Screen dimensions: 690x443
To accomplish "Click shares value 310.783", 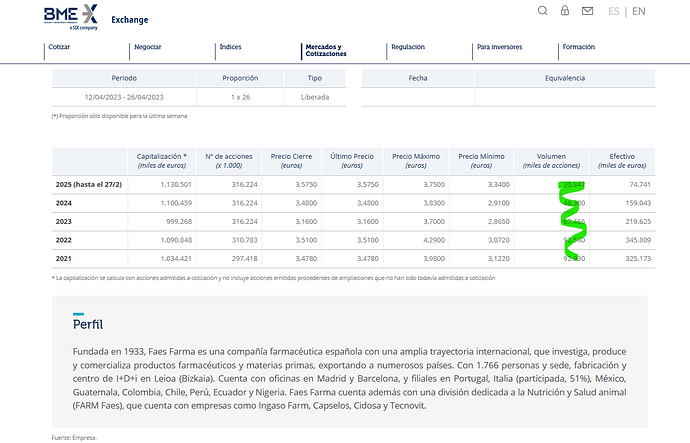I will pos(245,240).
